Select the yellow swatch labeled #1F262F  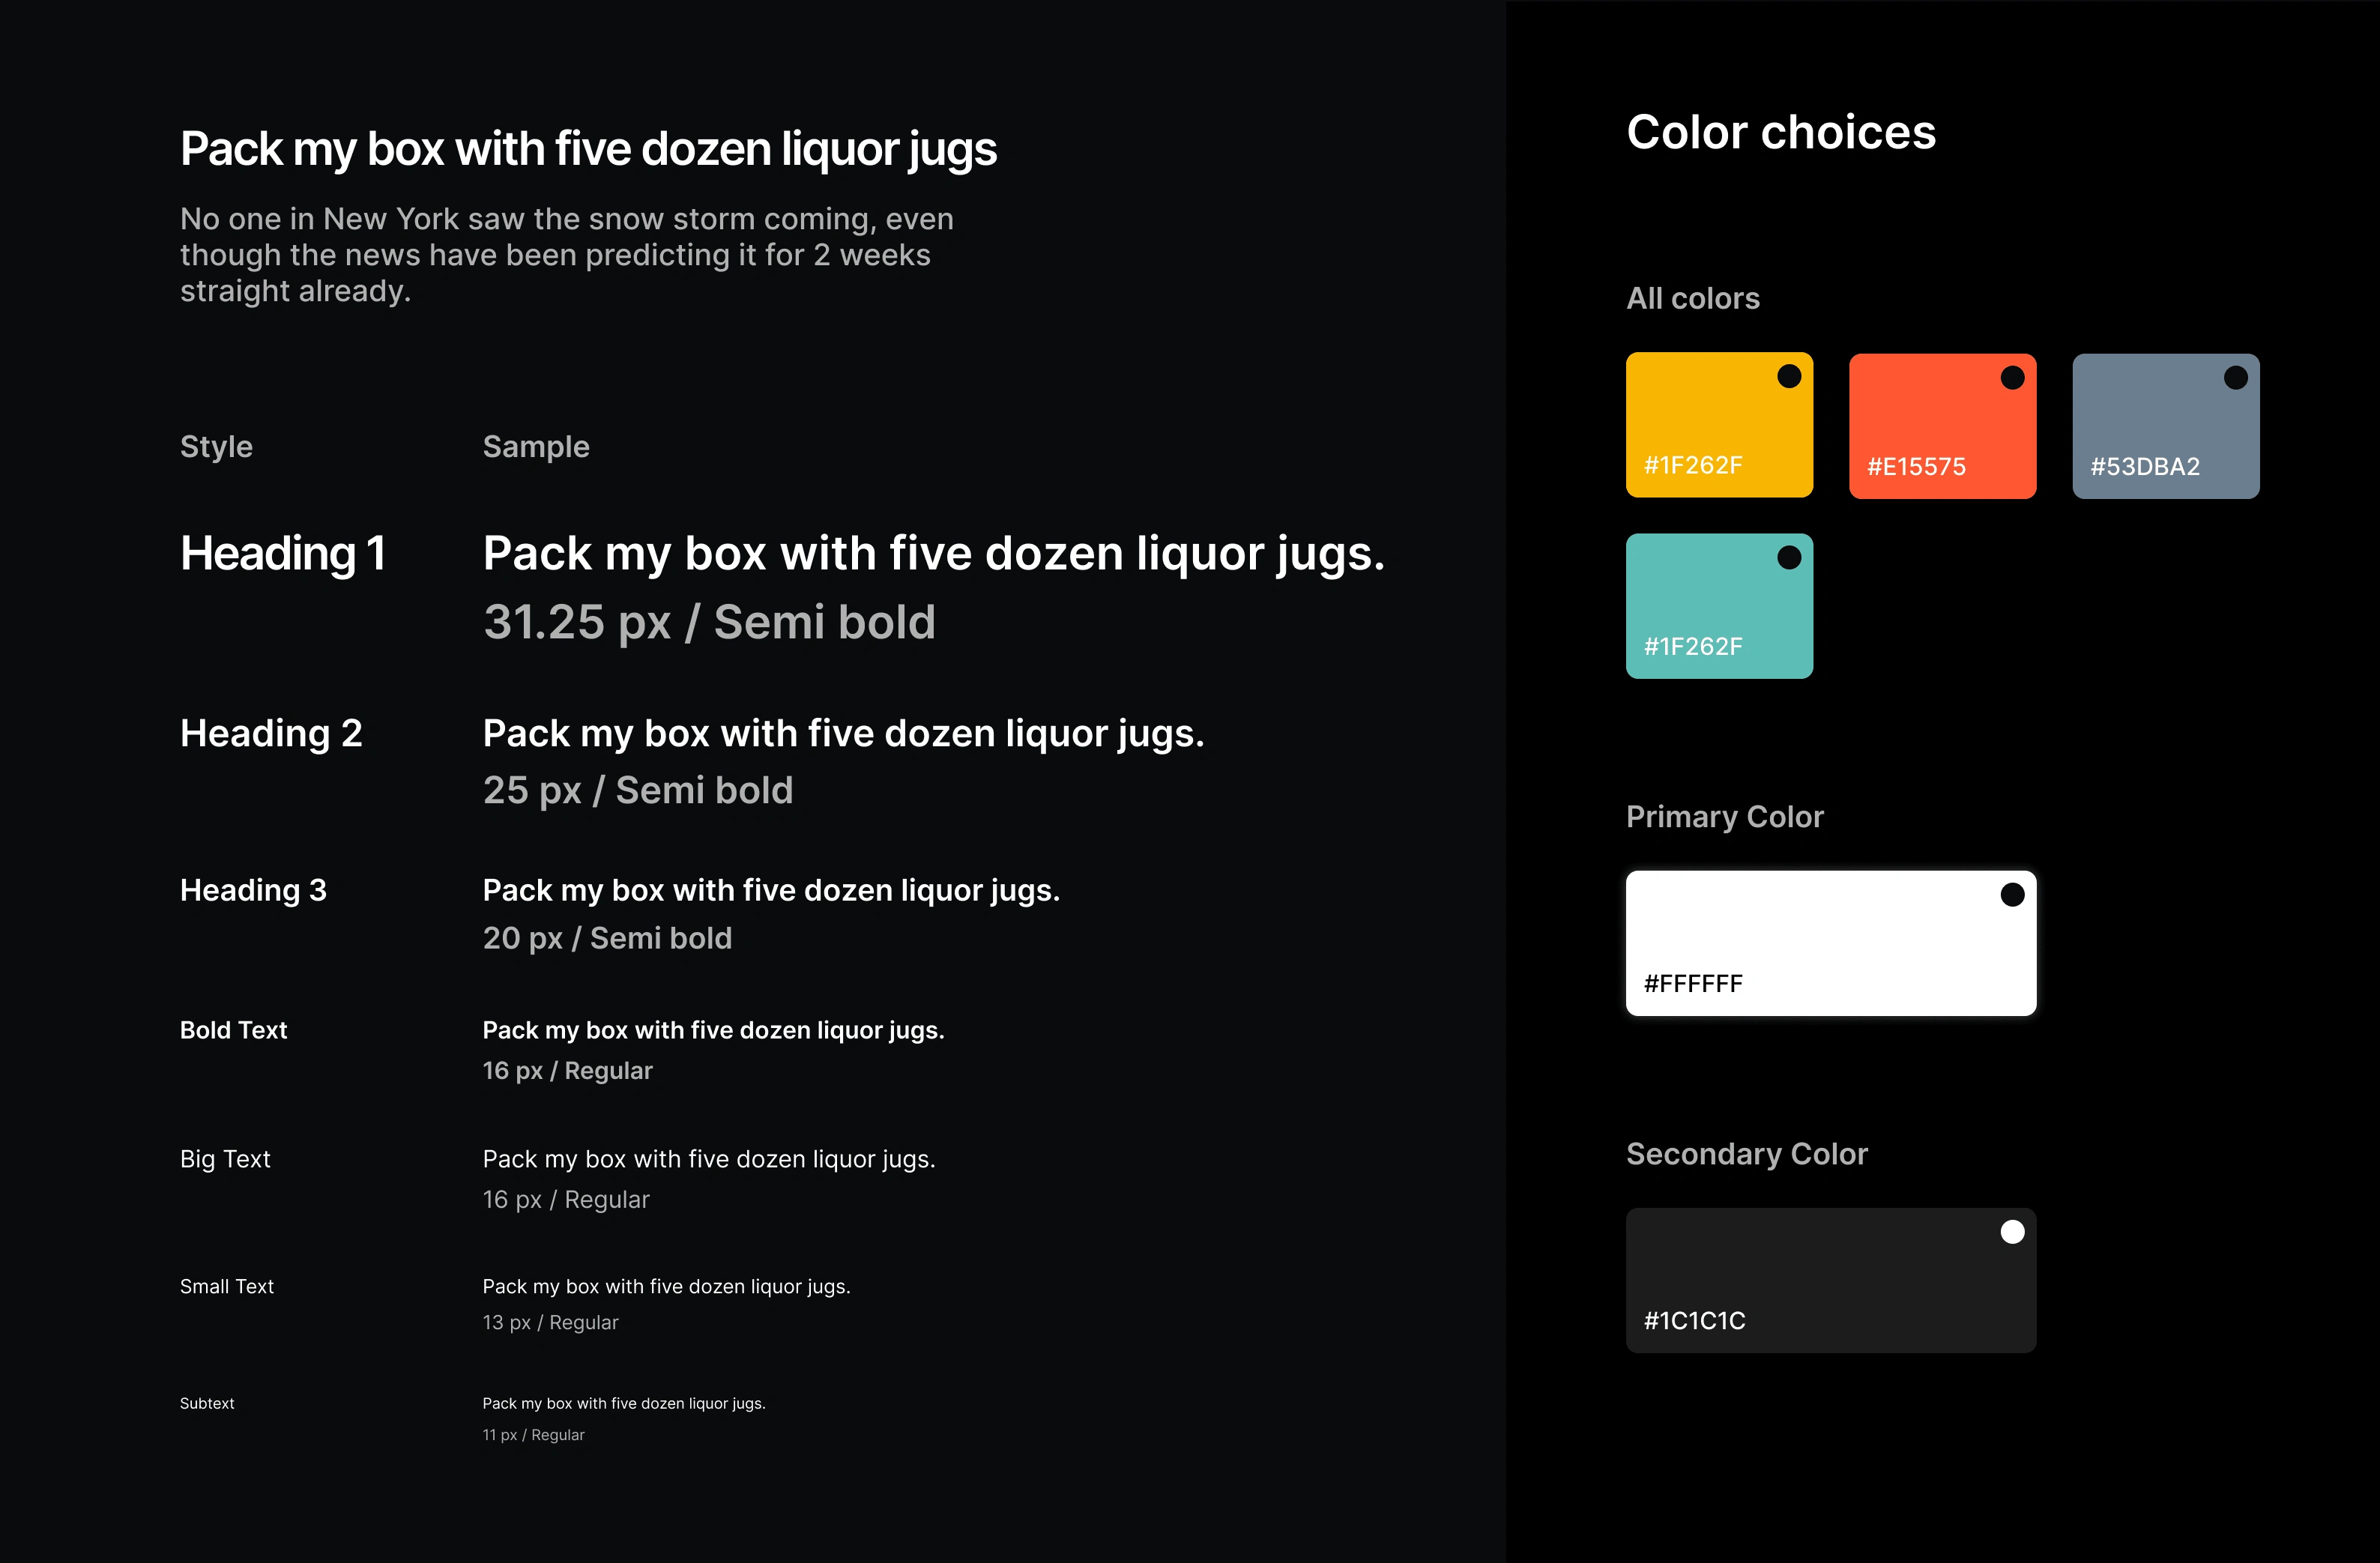click(1719, 425)
